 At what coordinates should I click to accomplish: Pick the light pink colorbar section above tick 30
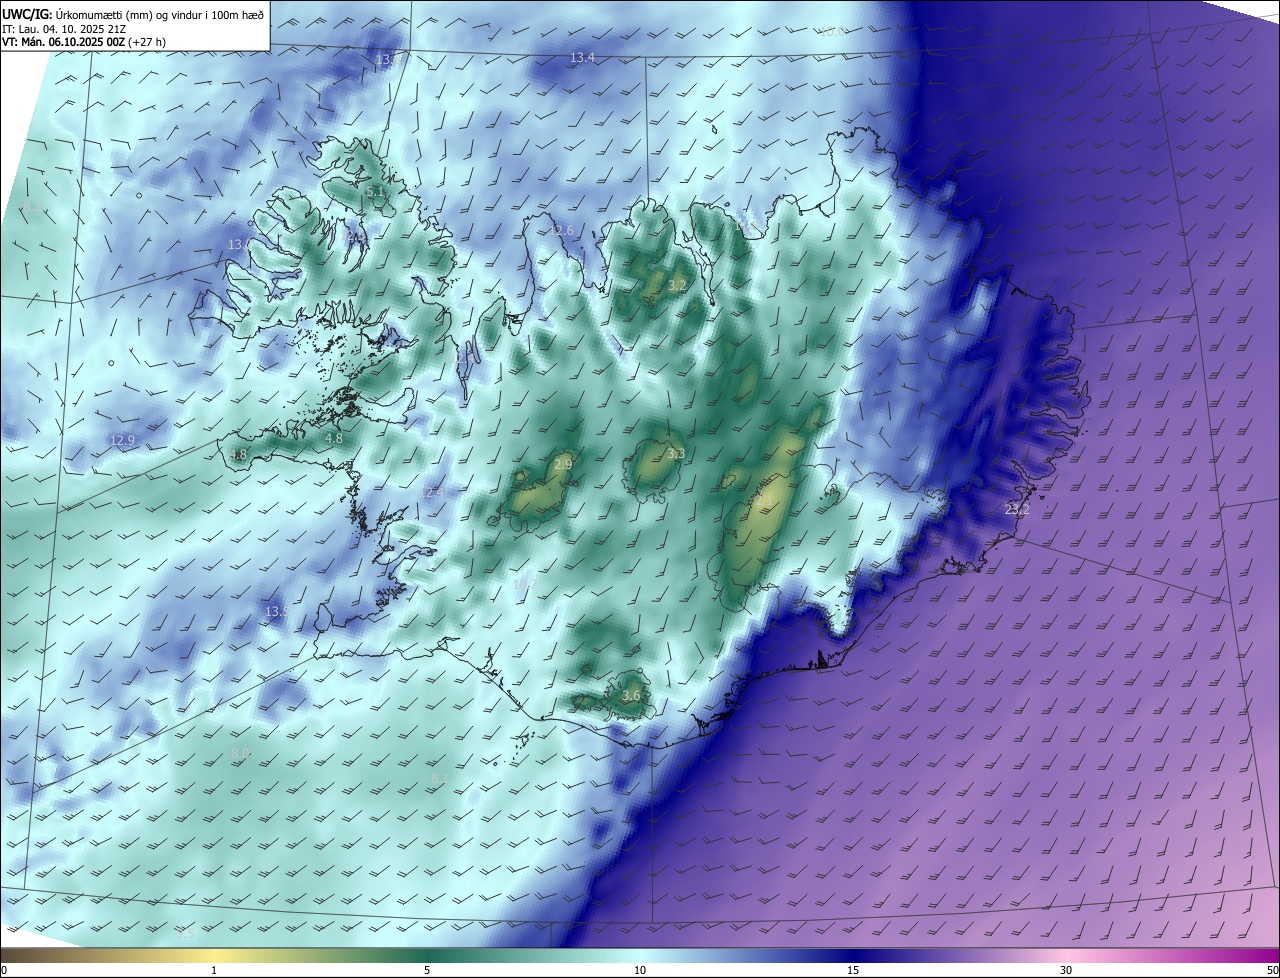(x=1066, y=955)
